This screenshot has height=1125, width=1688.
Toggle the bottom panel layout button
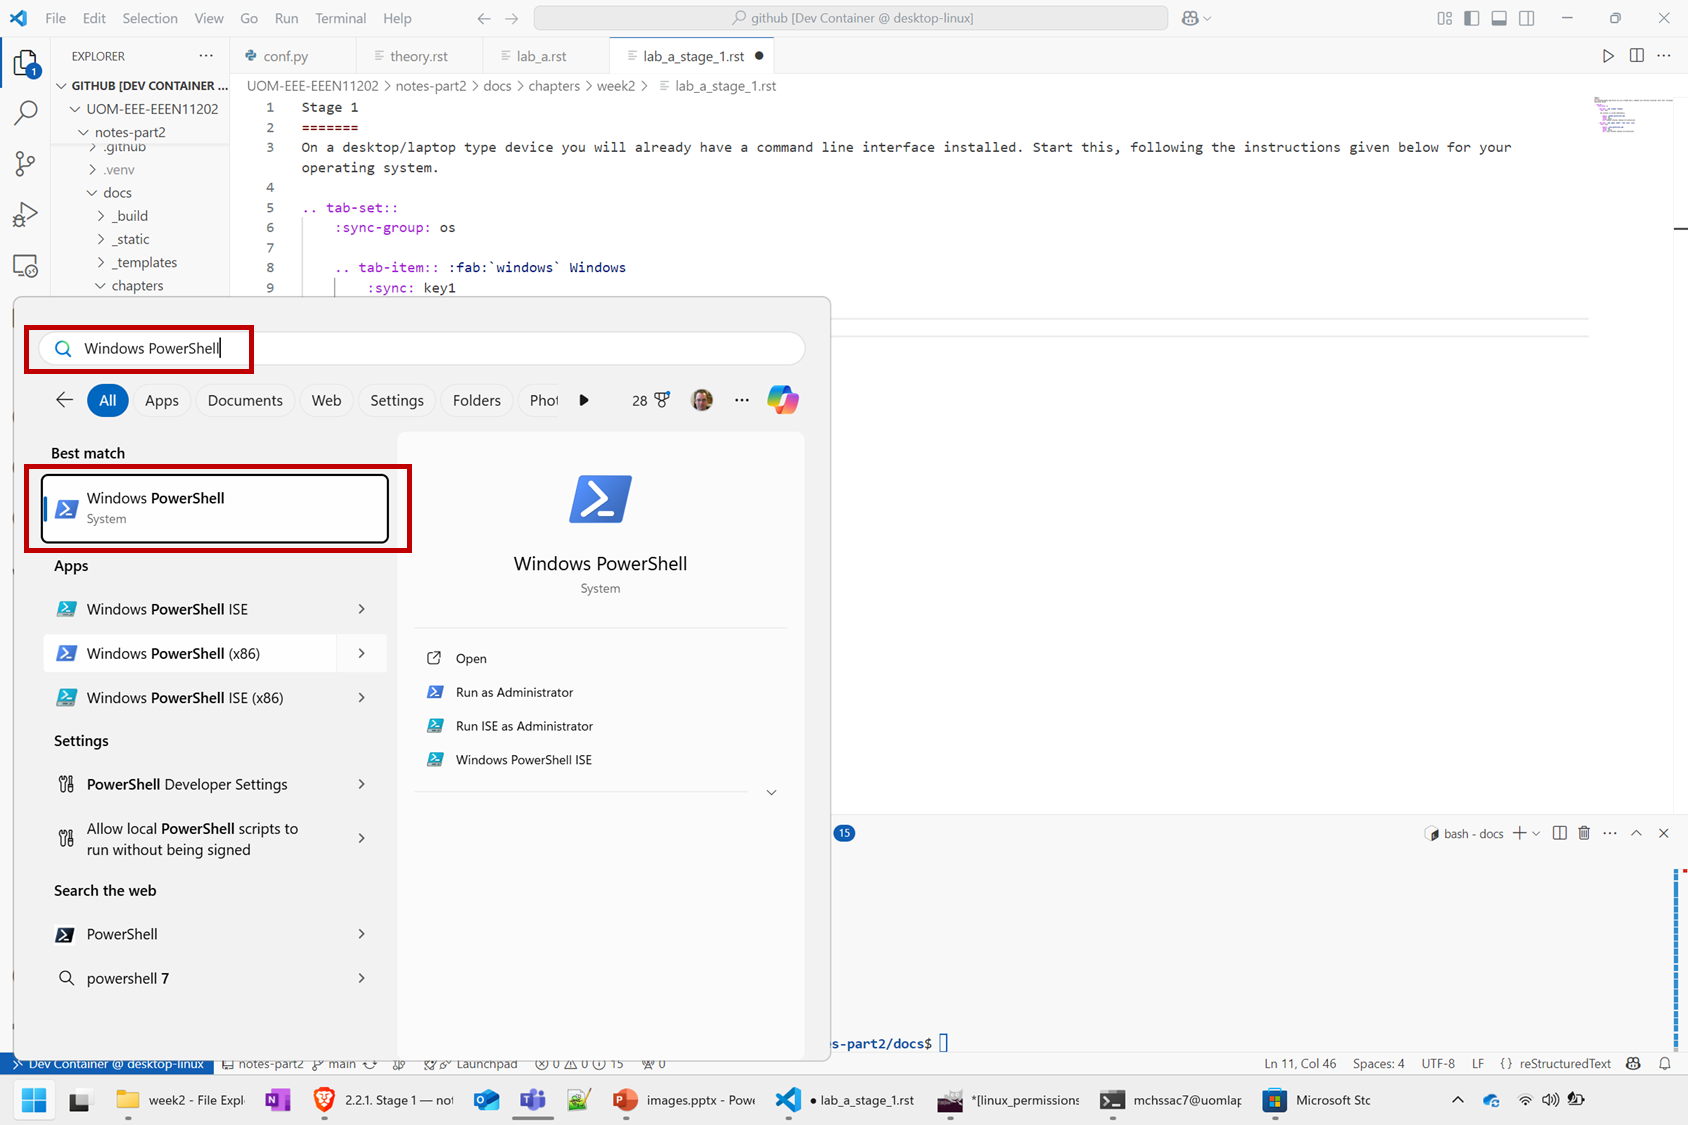click(1499, 18)
